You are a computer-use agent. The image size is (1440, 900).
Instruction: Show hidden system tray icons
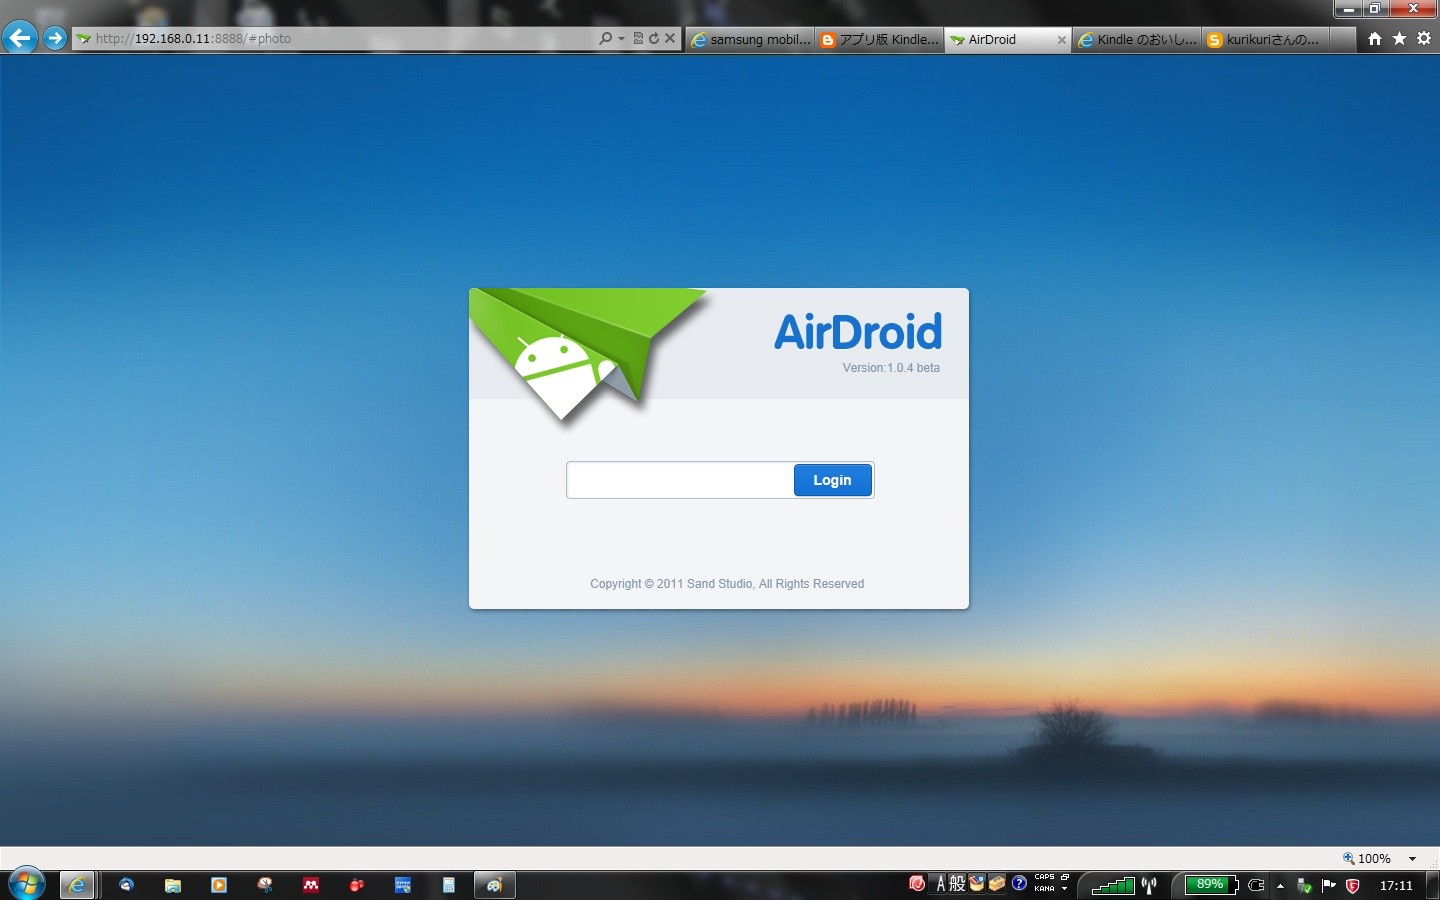[x=1280, y=886]
